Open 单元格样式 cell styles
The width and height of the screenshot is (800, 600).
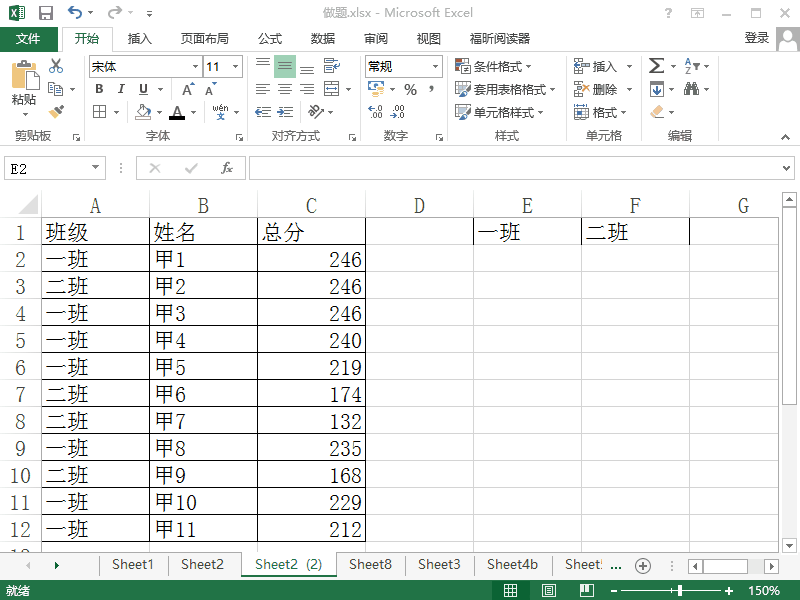(499, 112)
